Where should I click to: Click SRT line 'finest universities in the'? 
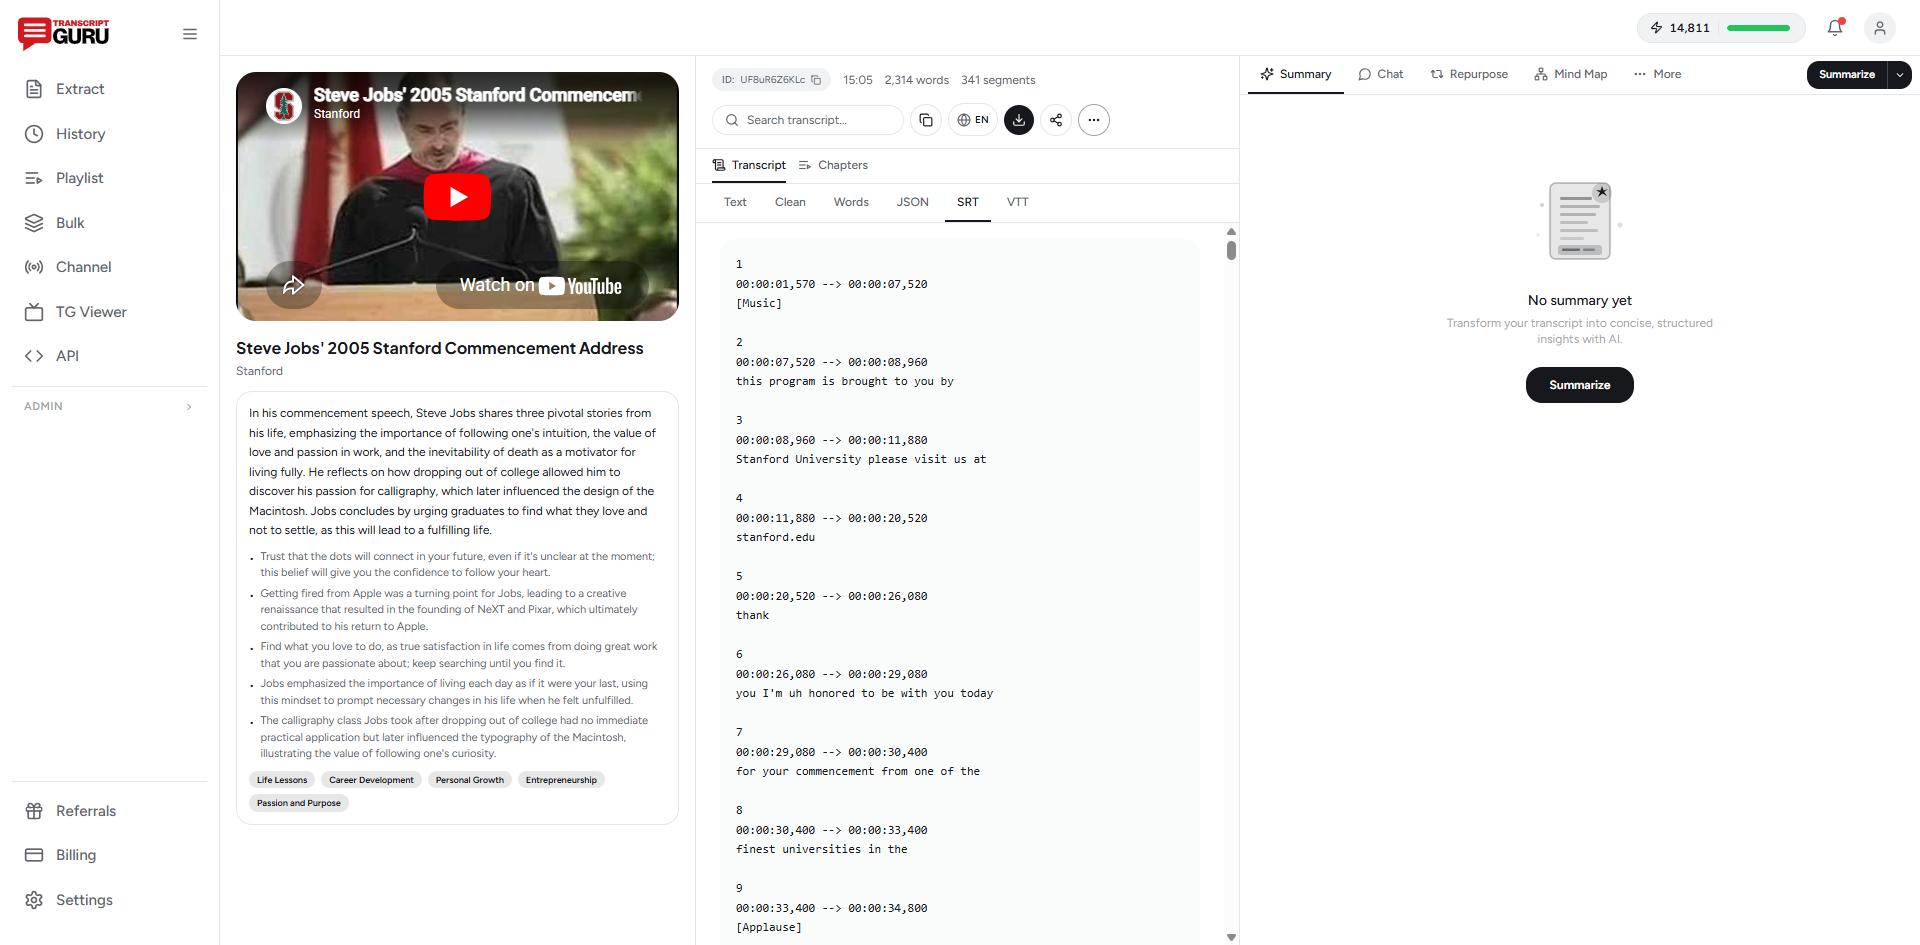click(822, 849)
